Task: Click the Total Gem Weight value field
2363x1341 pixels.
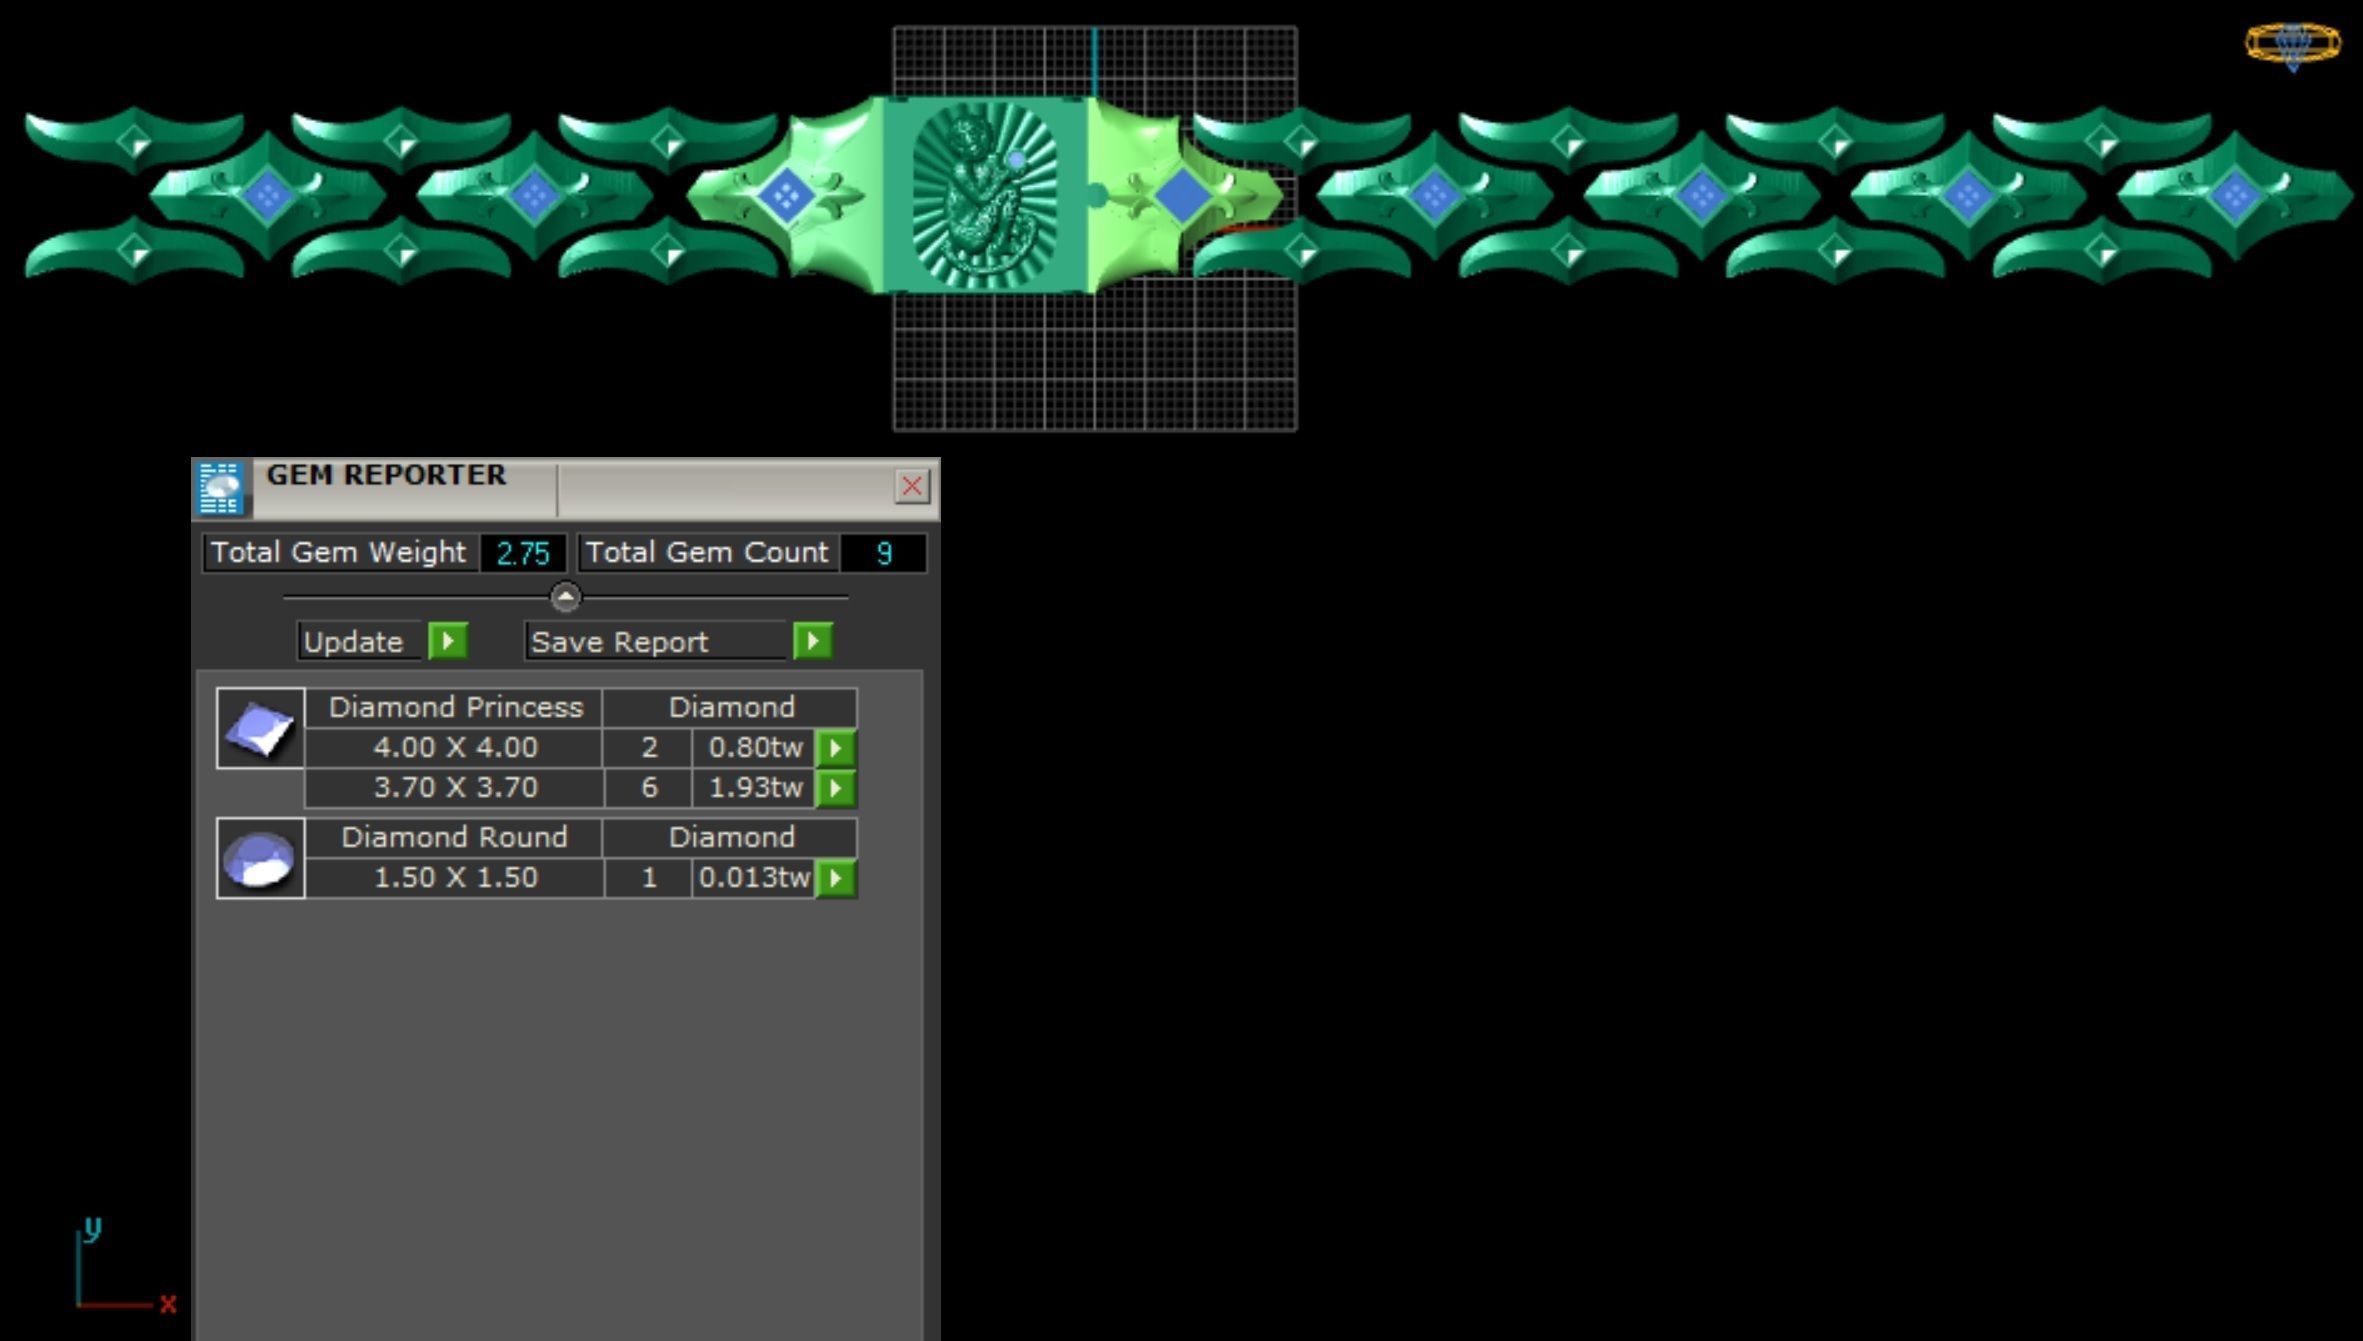Action: (523, 553)
